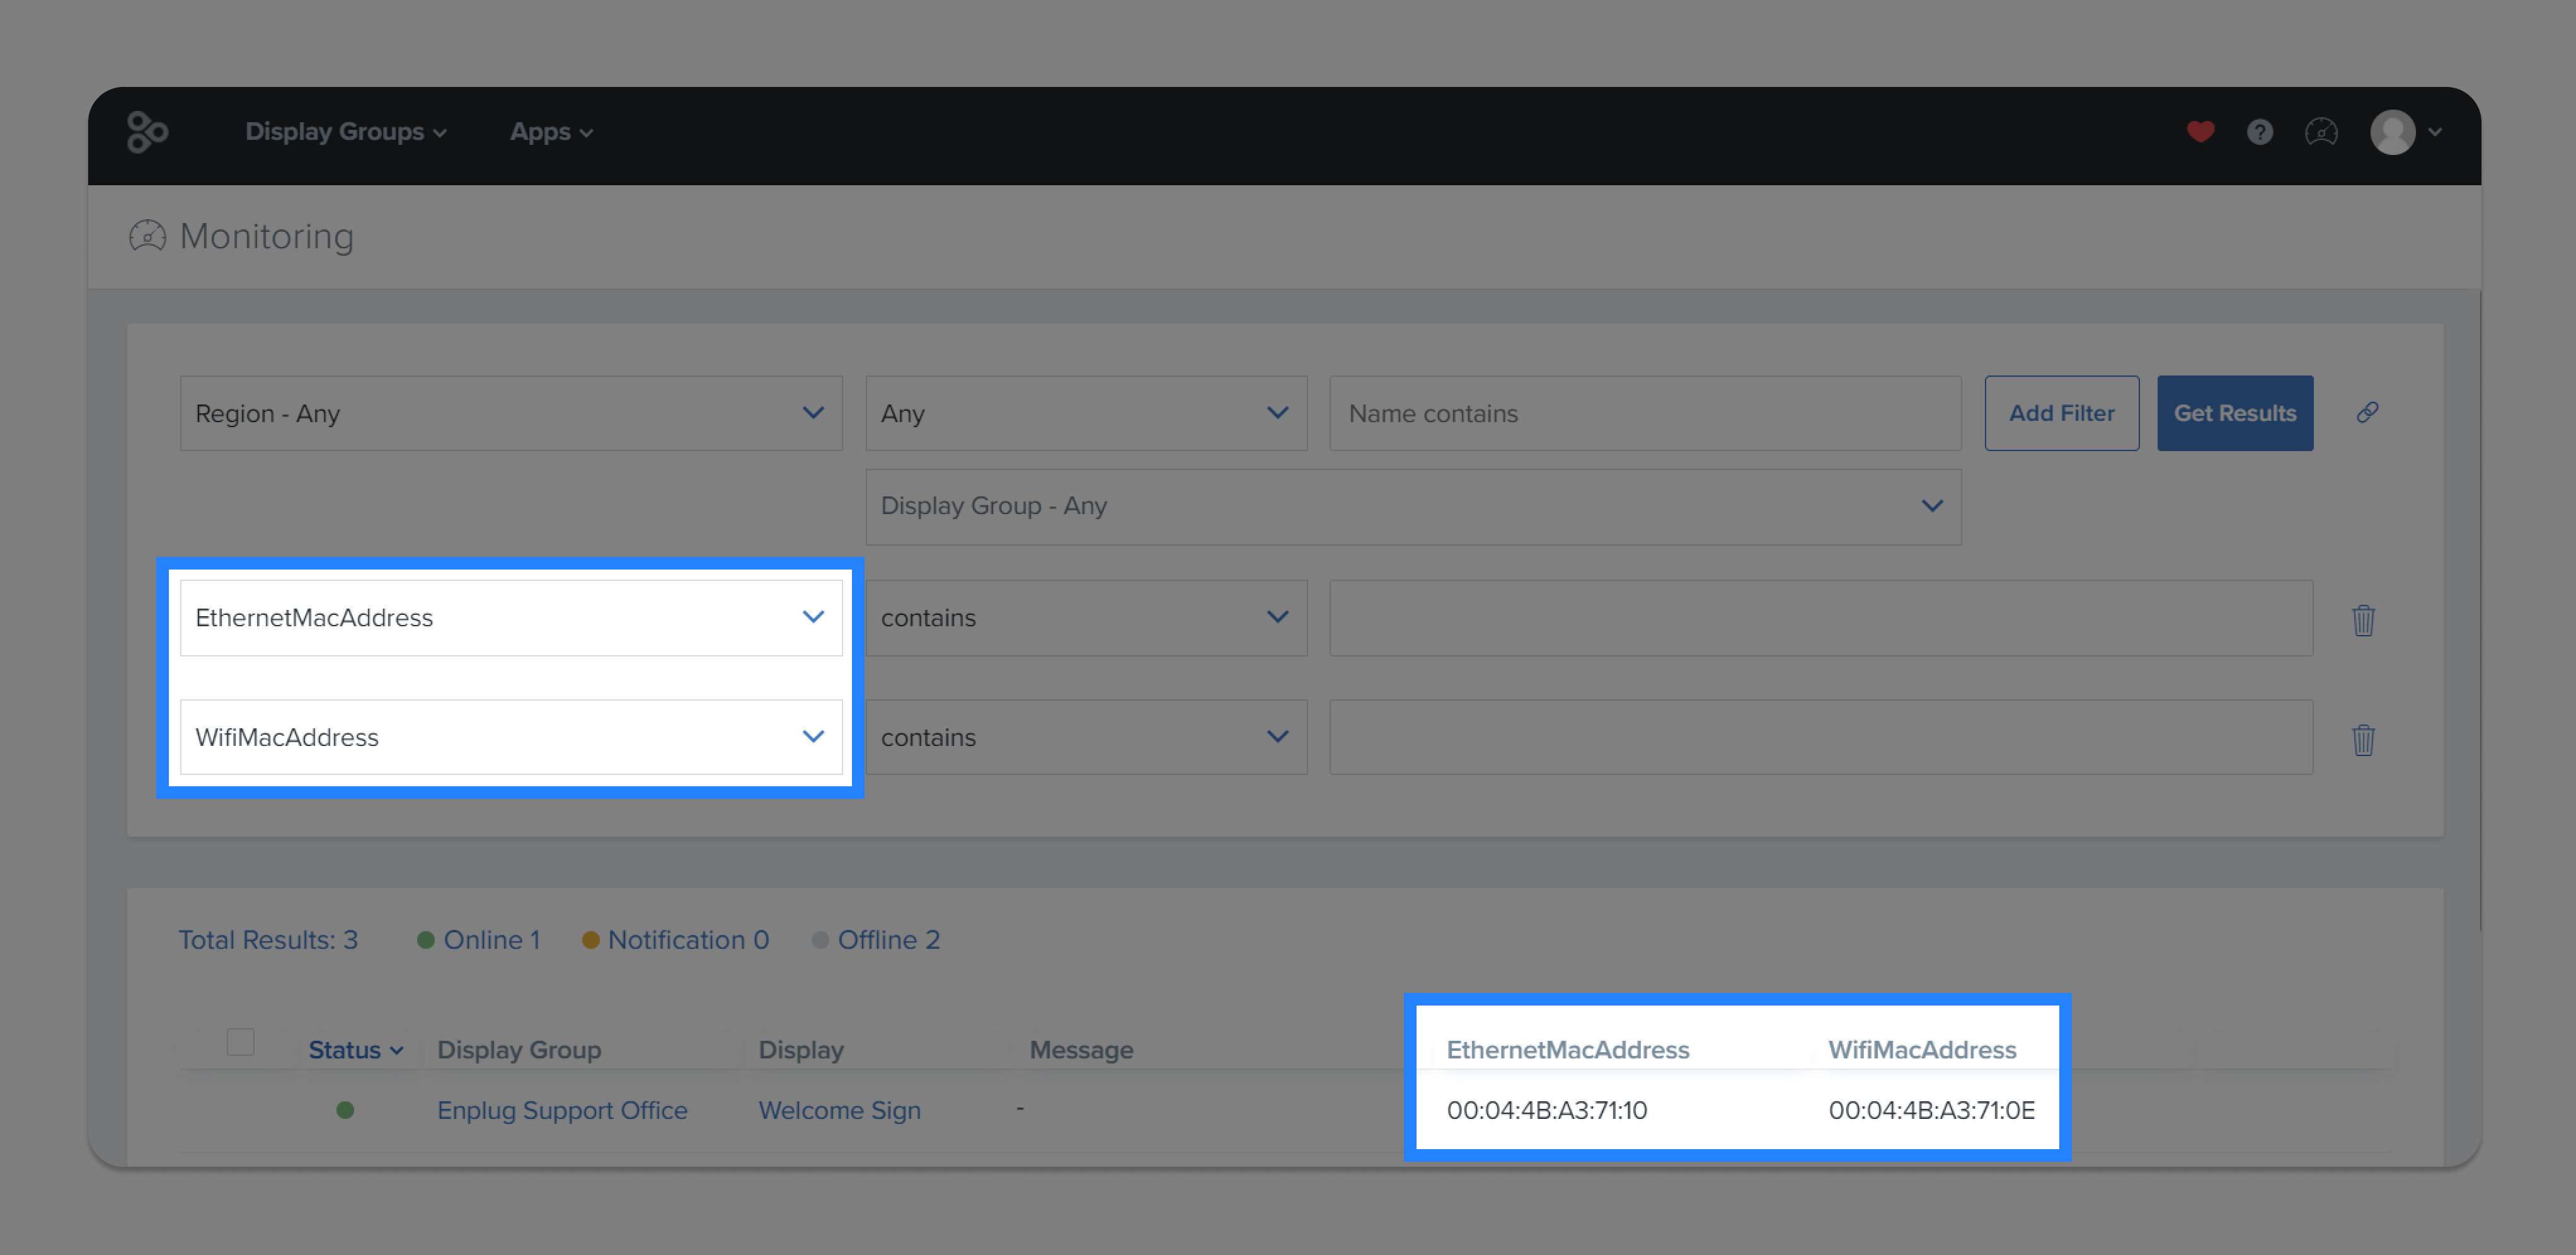The width and height of the screenshot is (2576, 1255).
Task: Focus the WifiMacAddress filter value field
Action: [x=1821, y=737]
